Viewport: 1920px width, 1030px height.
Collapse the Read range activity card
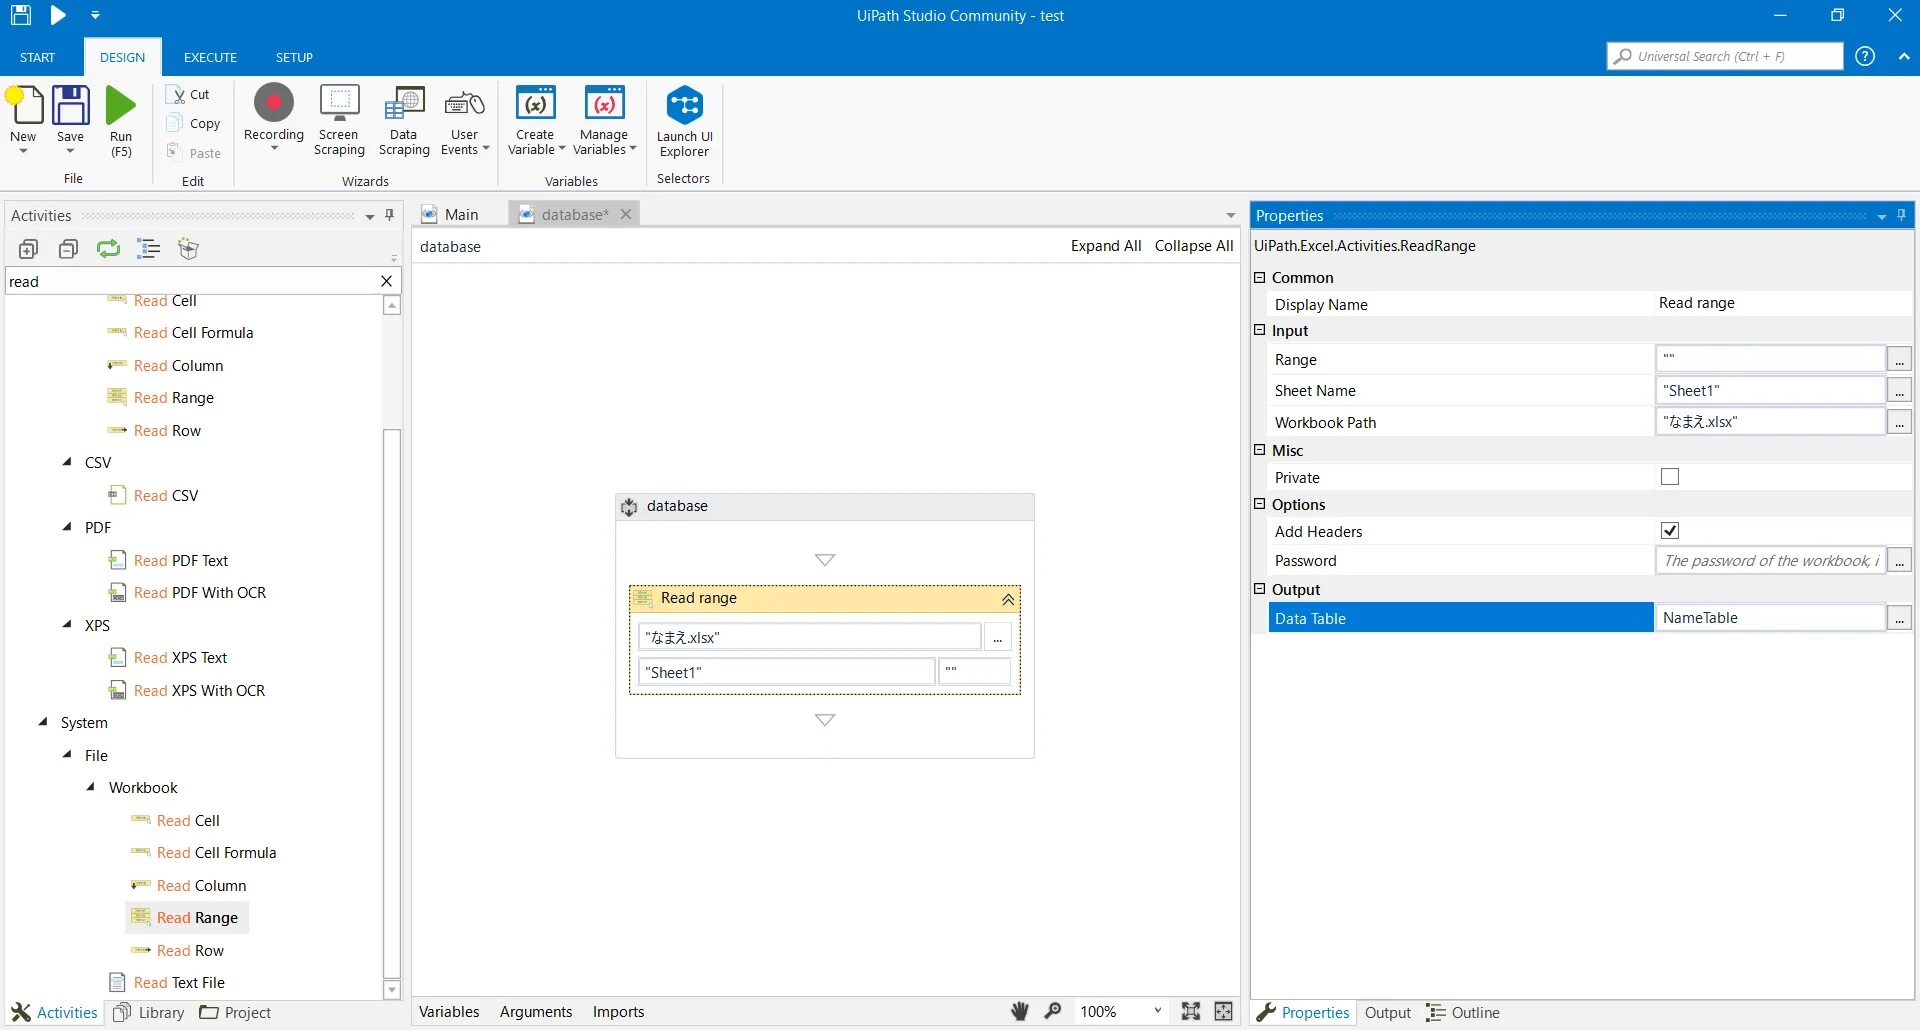1007,599
